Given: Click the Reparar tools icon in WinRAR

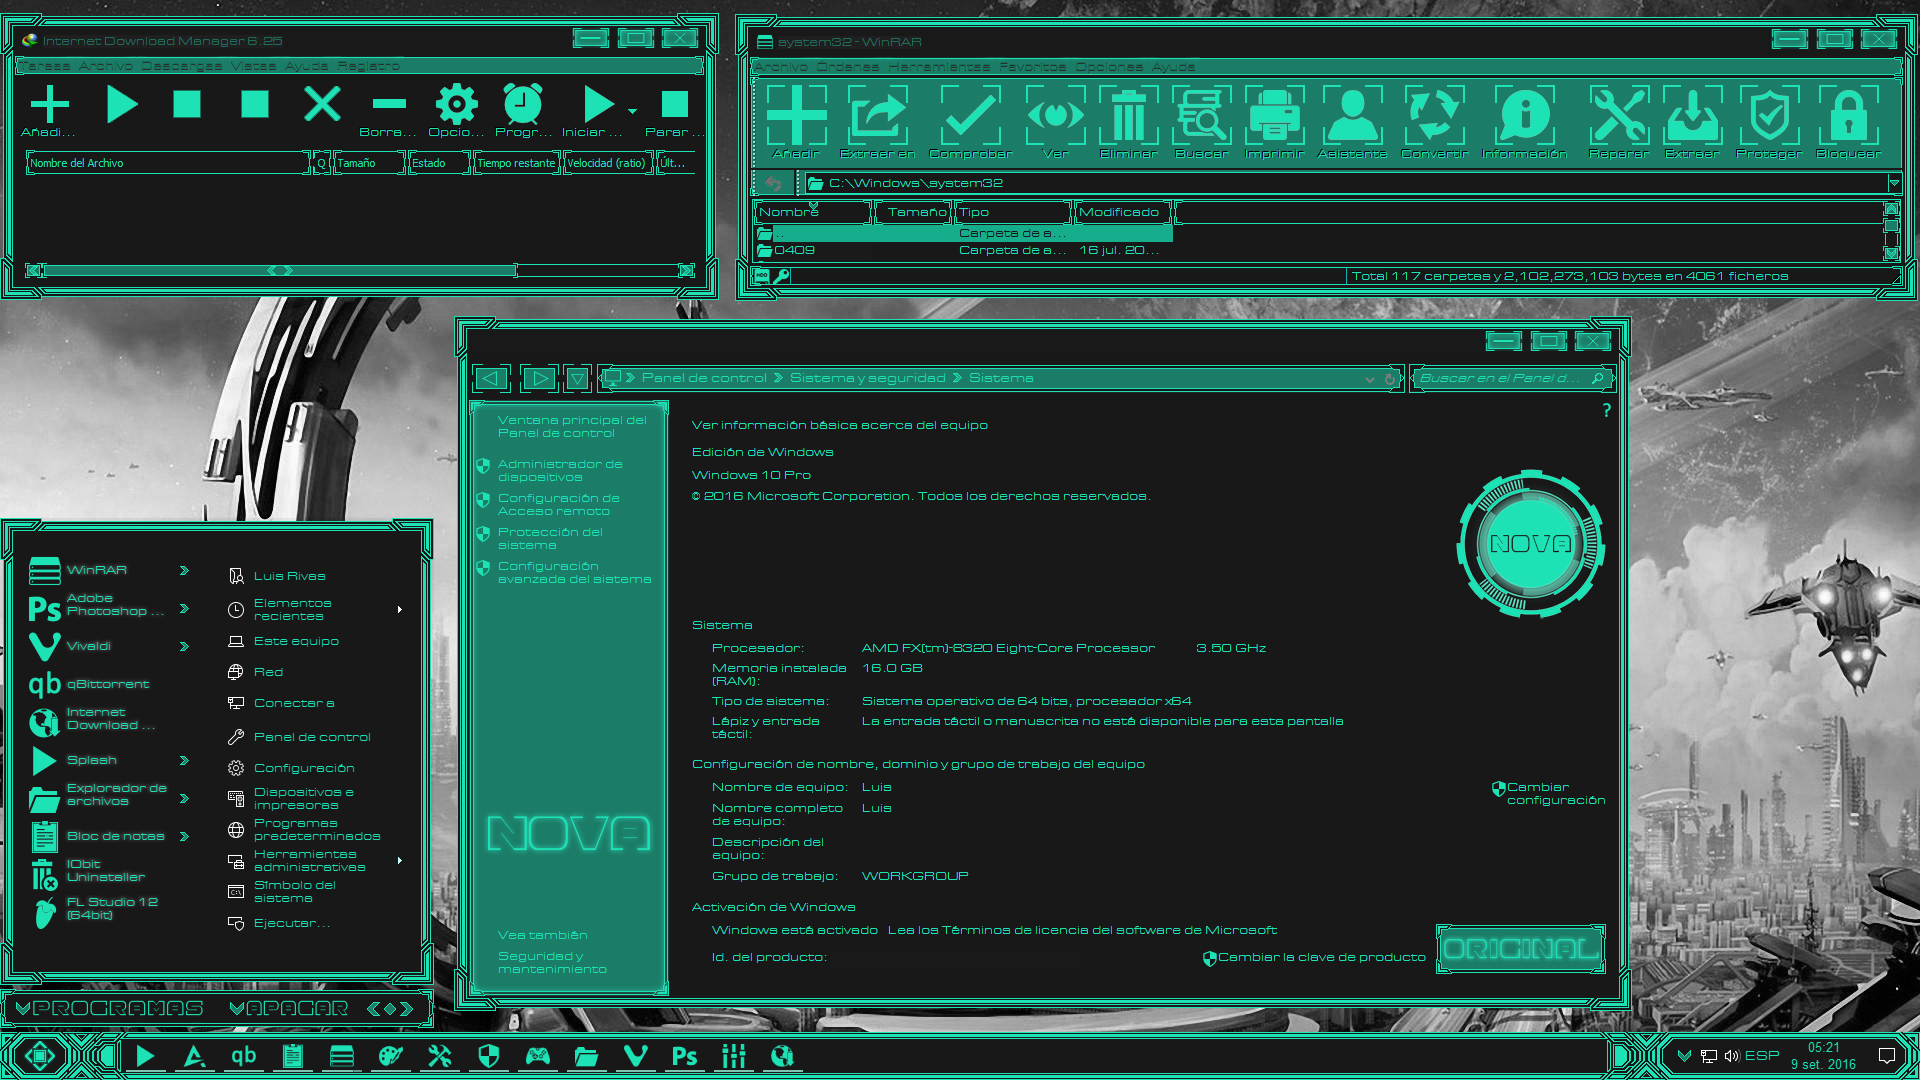Looking at the screenshot, I should point(1619,116).
